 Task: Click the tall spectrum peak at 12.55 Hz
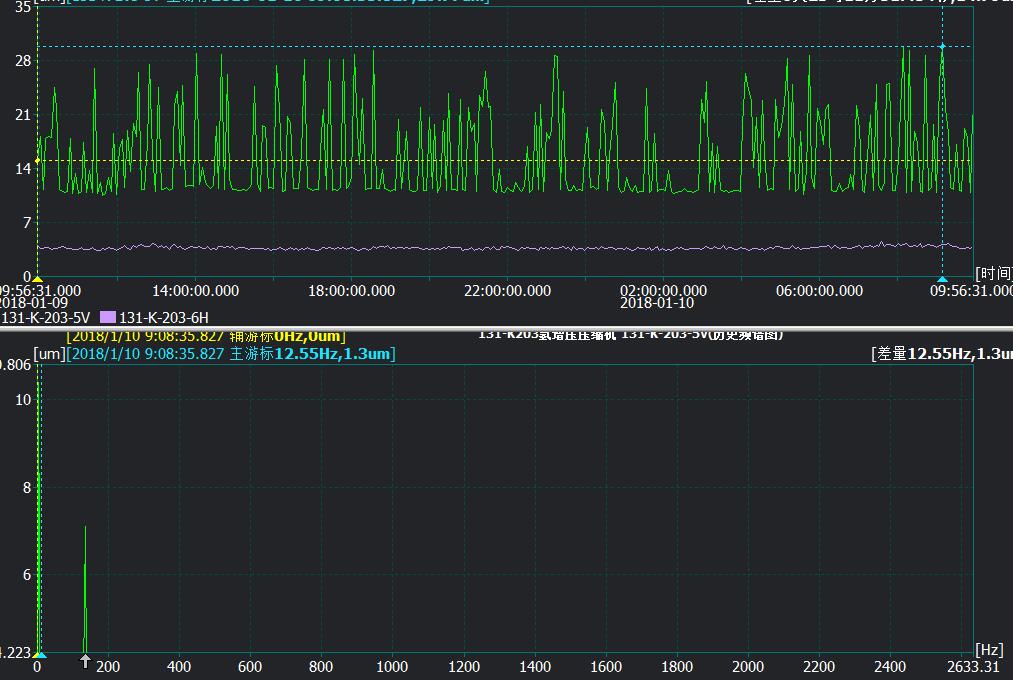tap(39, 517)
